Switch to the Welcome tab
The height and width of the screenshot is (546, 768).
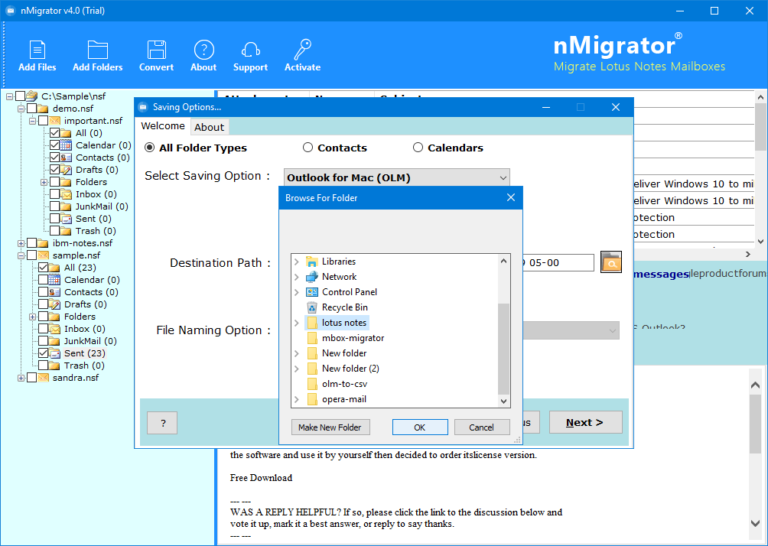point(162,126)
